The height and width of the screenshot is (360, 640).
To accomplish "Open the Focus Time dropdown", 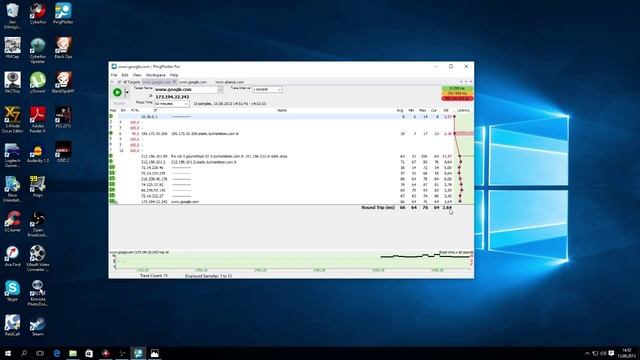I will click(171, 104).
